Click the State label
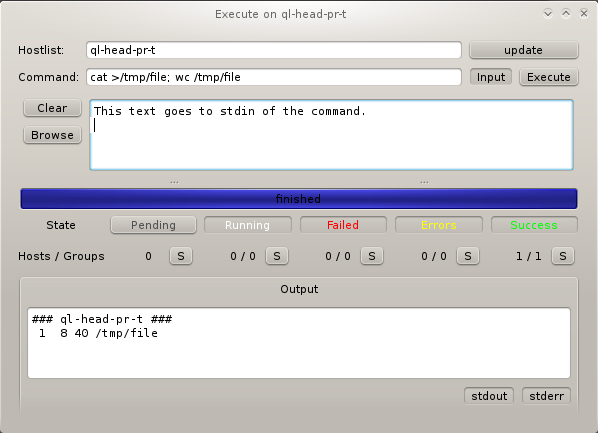 pos(61,225)
